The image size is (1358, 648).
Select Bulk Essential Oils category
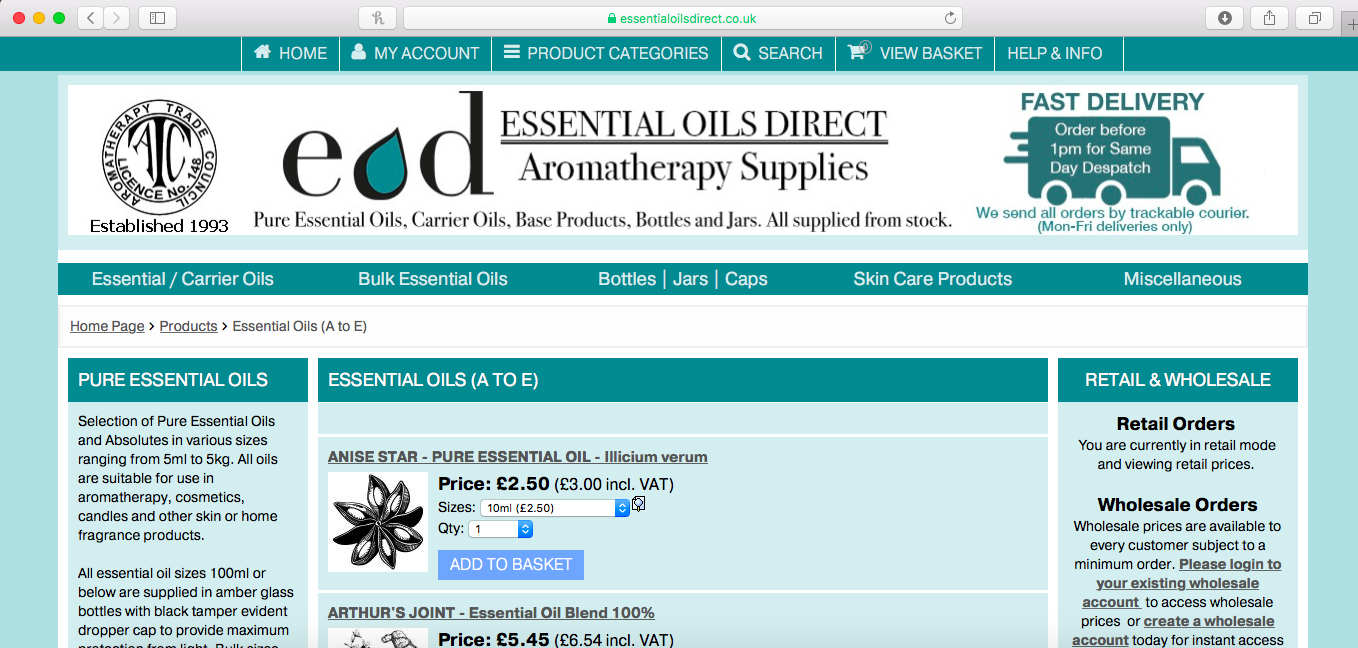(x=433, y=279)
